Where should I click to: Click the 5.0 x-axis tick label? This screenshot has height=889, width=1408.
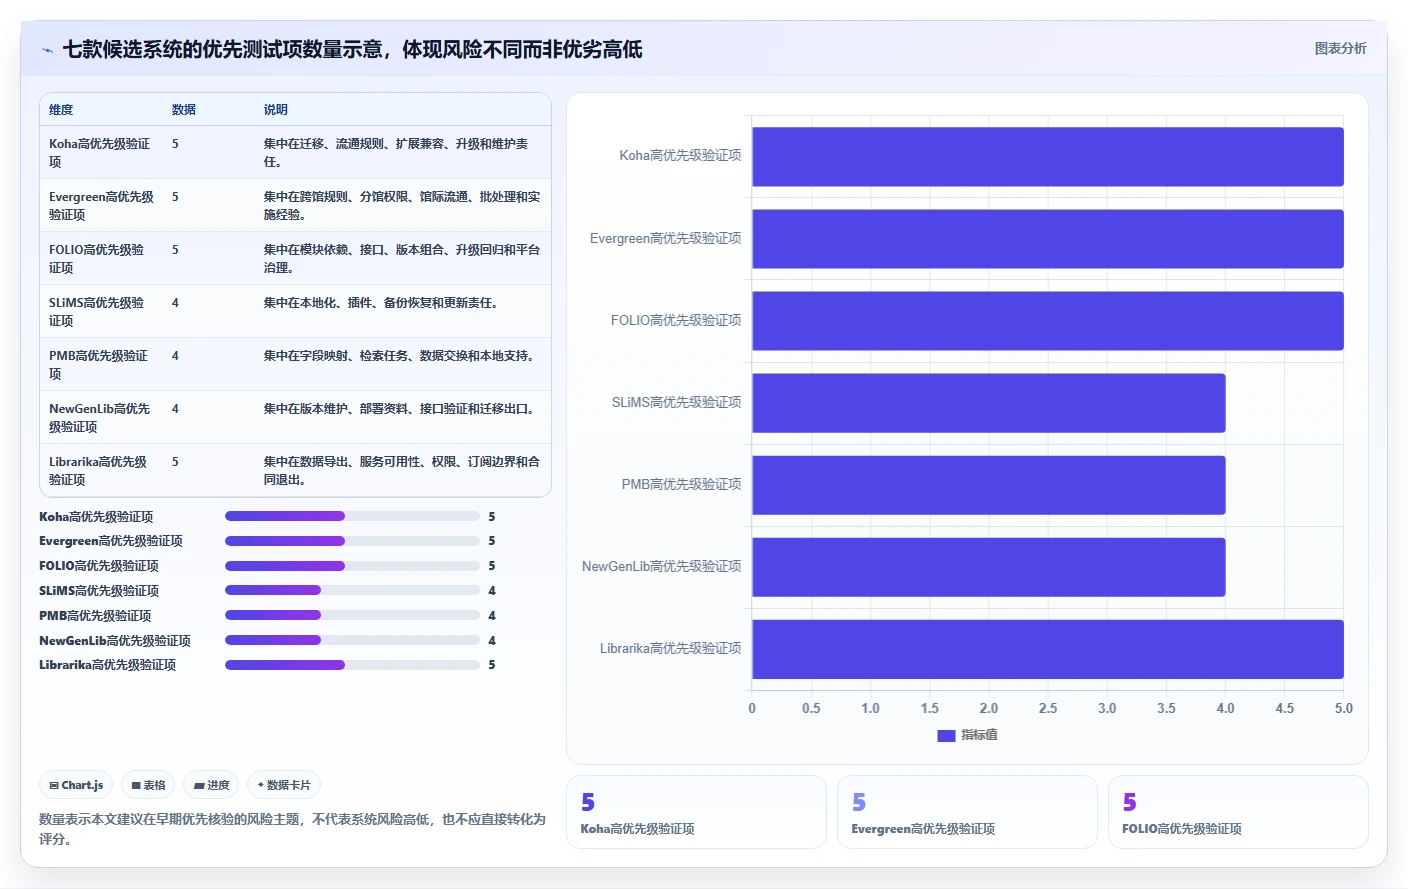1343,708
